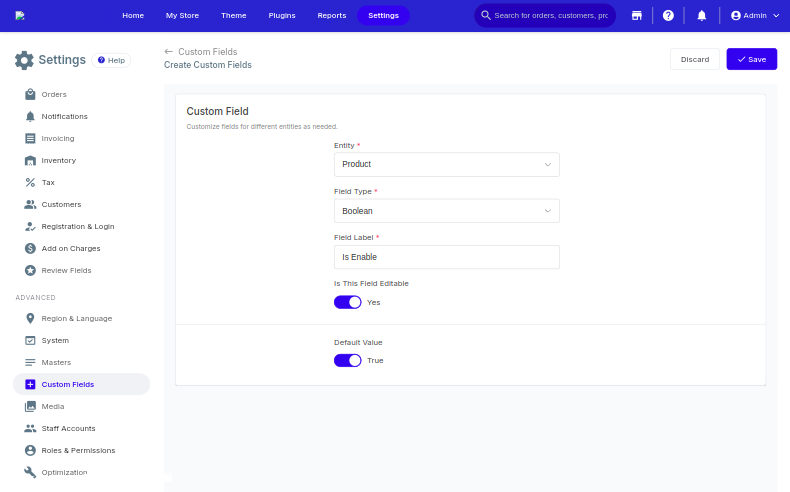Click the Staff Accounts group icon
Image resolution: width=790 pixels, height=492 pixels.
(30, 429)
